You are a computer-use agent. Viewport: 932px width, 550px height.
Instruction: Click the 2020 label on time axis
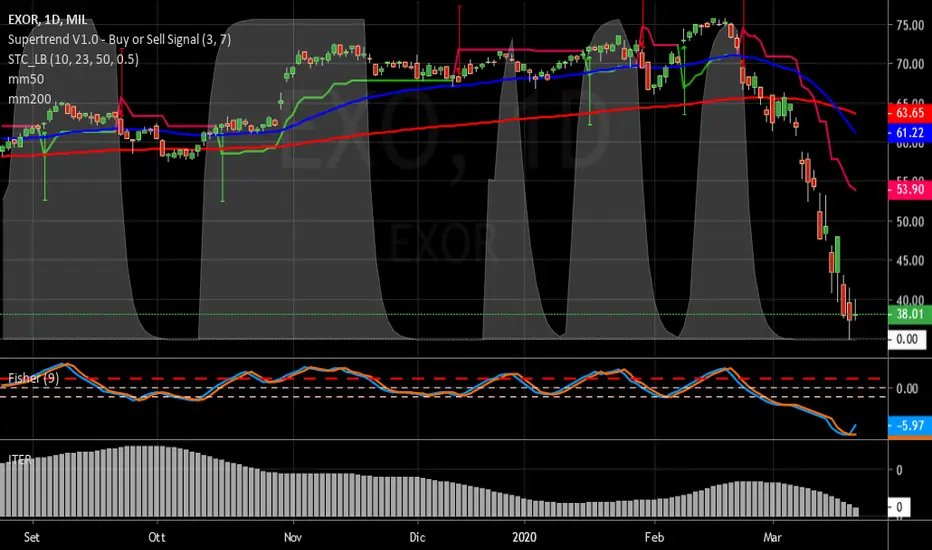[x=524, y=537]
